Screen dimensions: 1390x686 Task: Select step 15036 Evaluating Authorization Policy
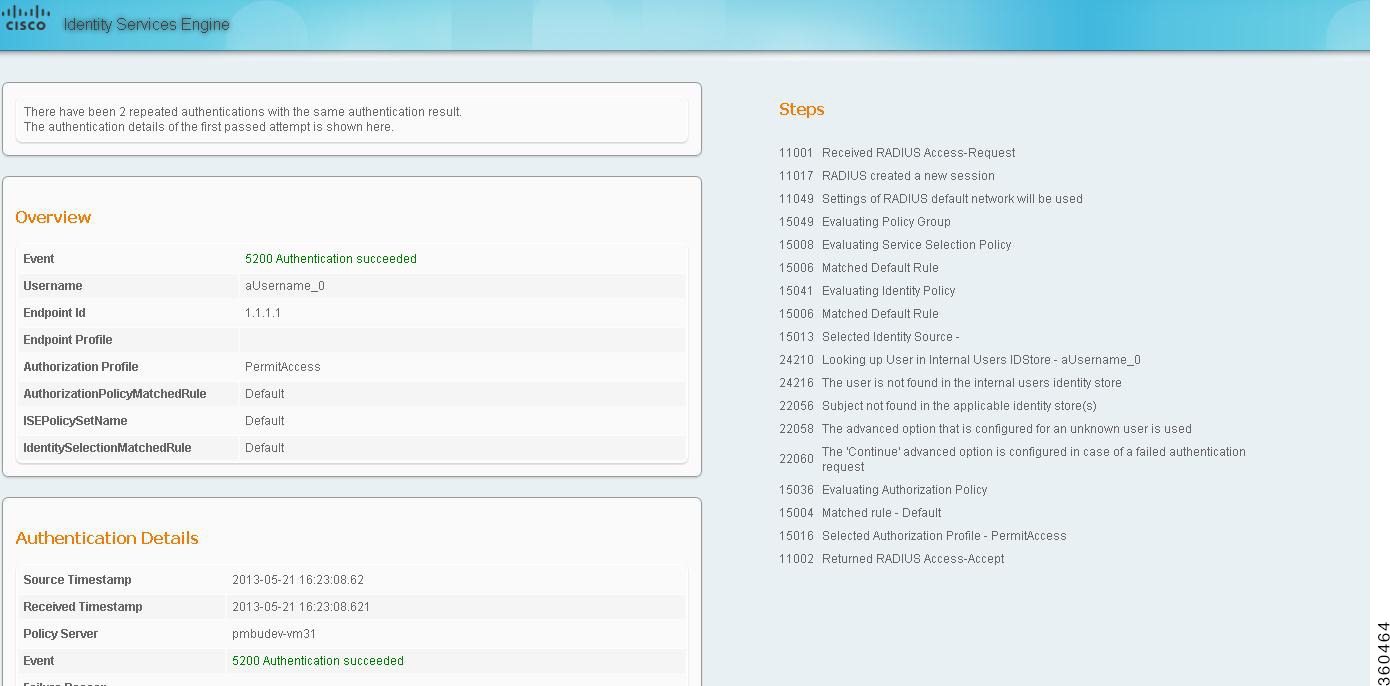point(883,490)
